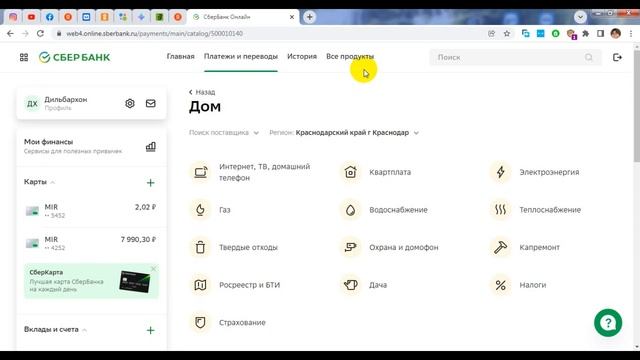Add a new card with plus icon

(151, 182)
